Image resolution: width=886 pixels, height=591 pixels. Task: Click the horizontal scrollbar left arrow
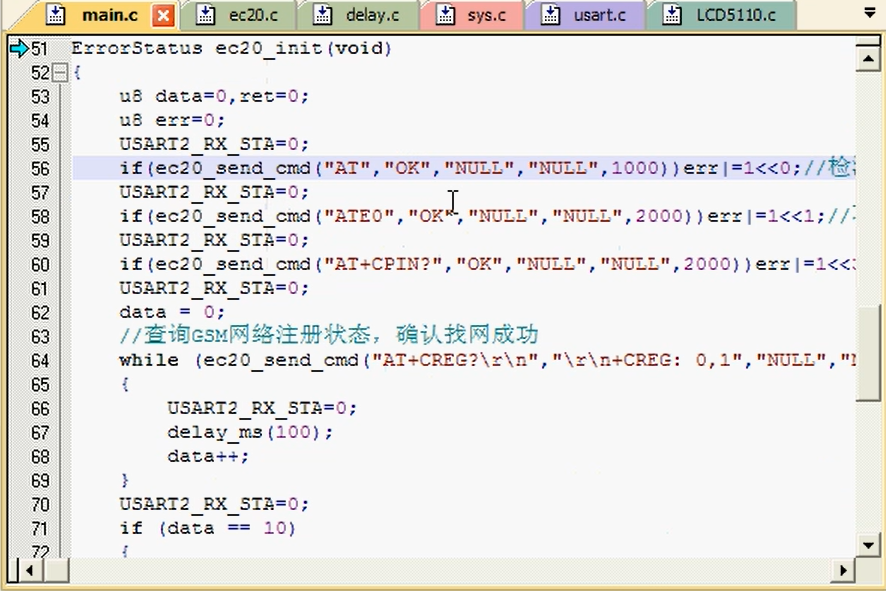pos(30,570)
